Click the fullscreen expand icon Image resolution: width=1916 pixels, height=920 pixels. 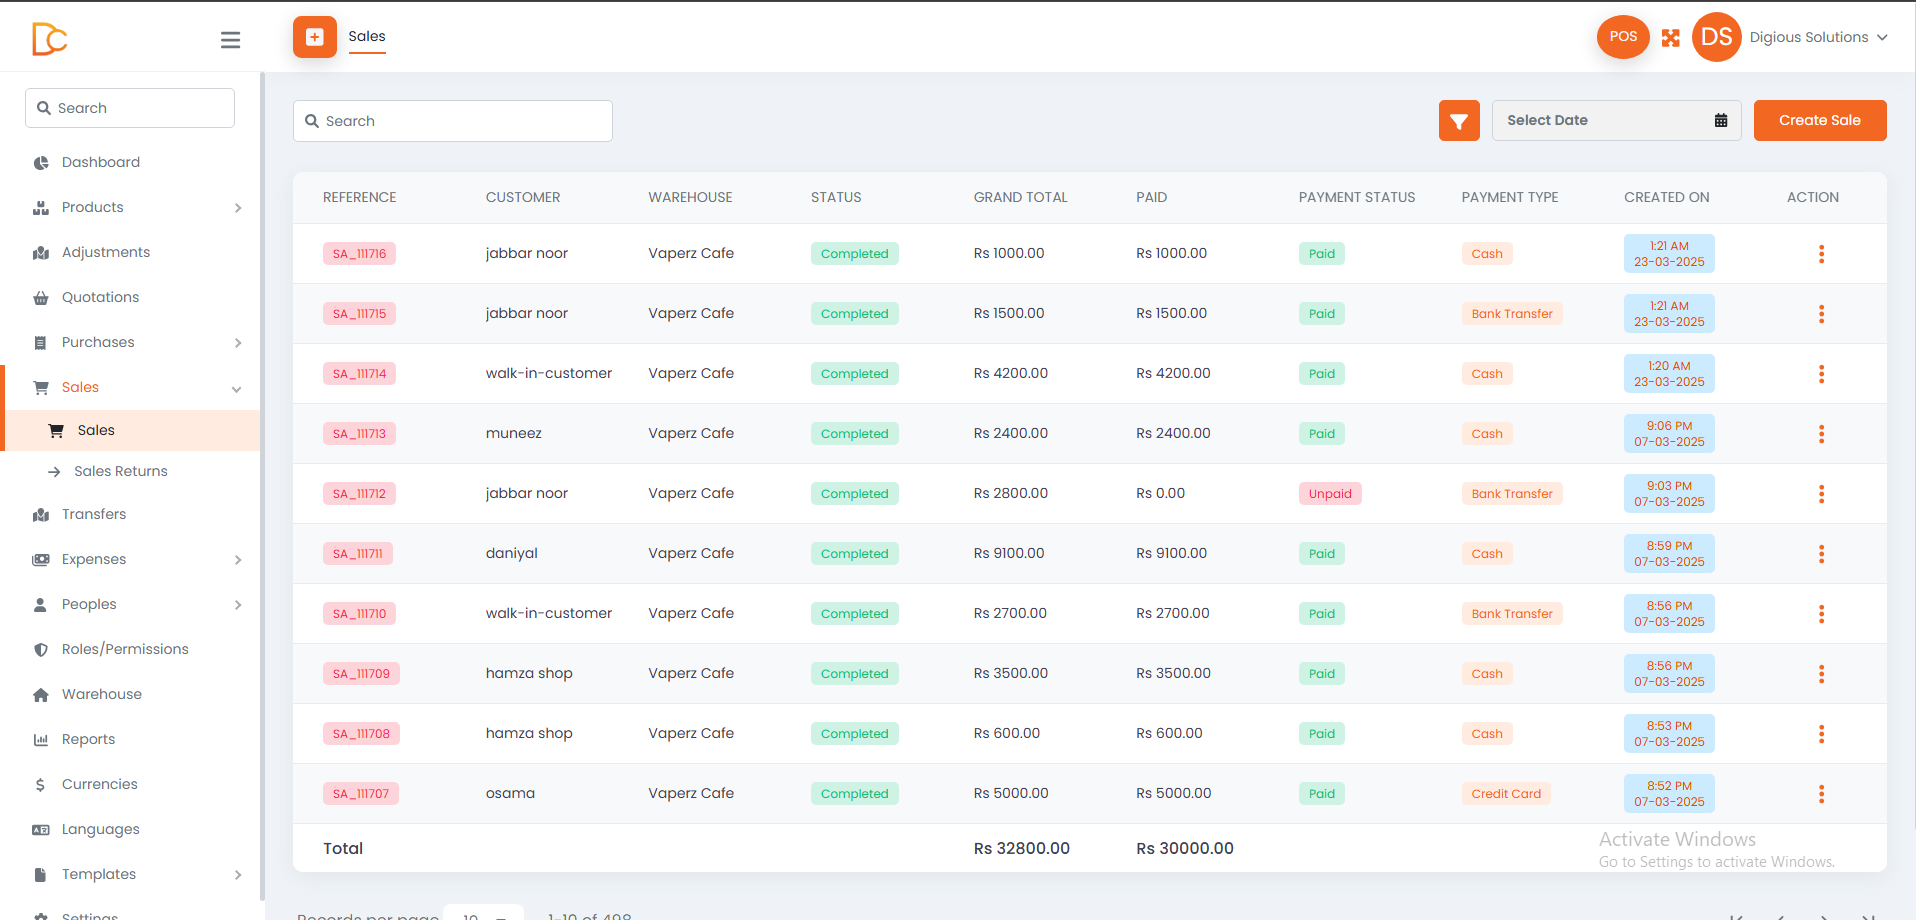pyautogui.click(x=1671, y=38)
